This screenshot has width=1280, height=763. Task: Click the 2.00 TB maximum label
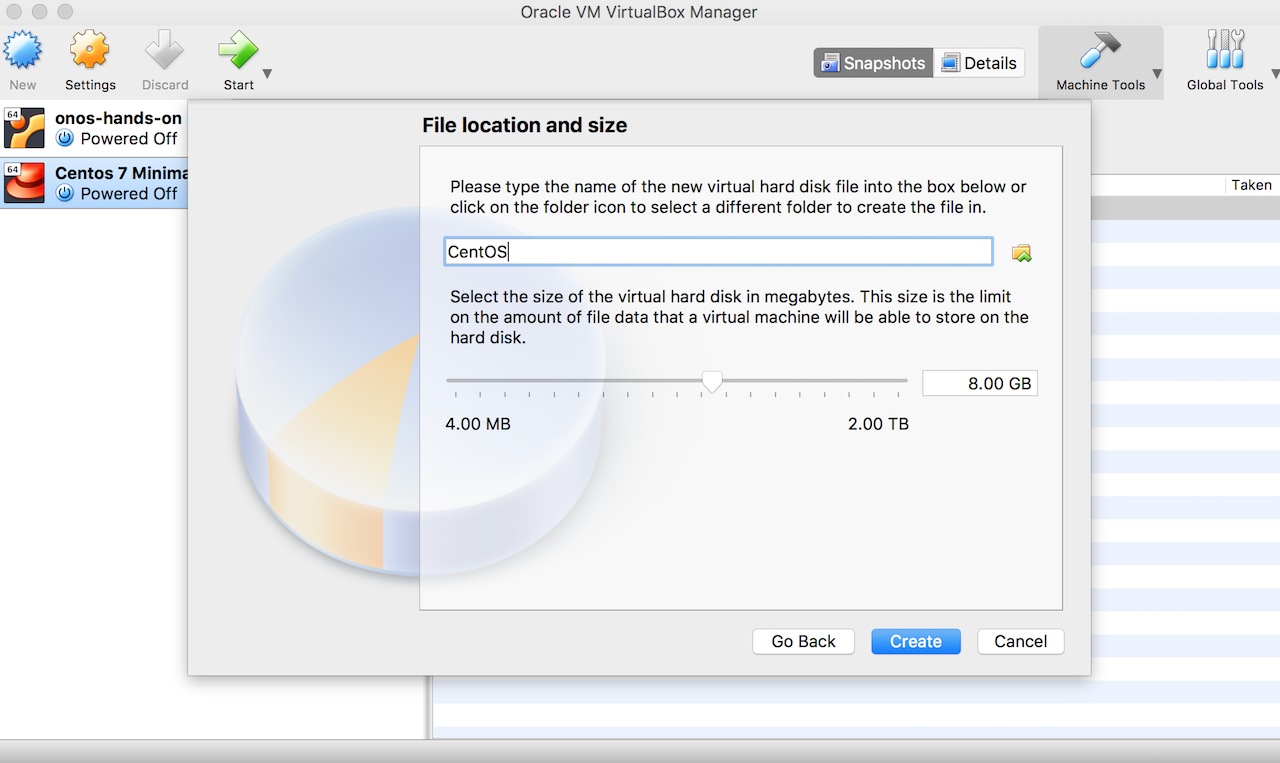tap(878, 424)
